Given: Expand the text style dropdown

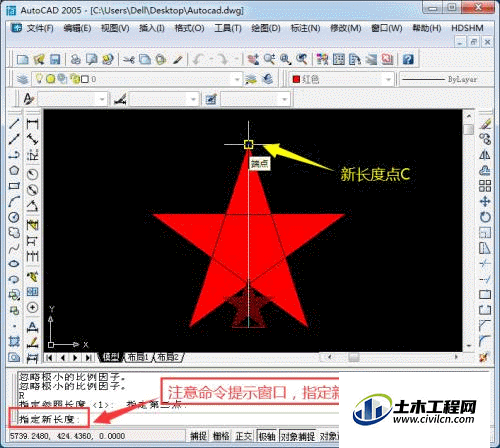Looking at the screenshot, I should [102, 99].
